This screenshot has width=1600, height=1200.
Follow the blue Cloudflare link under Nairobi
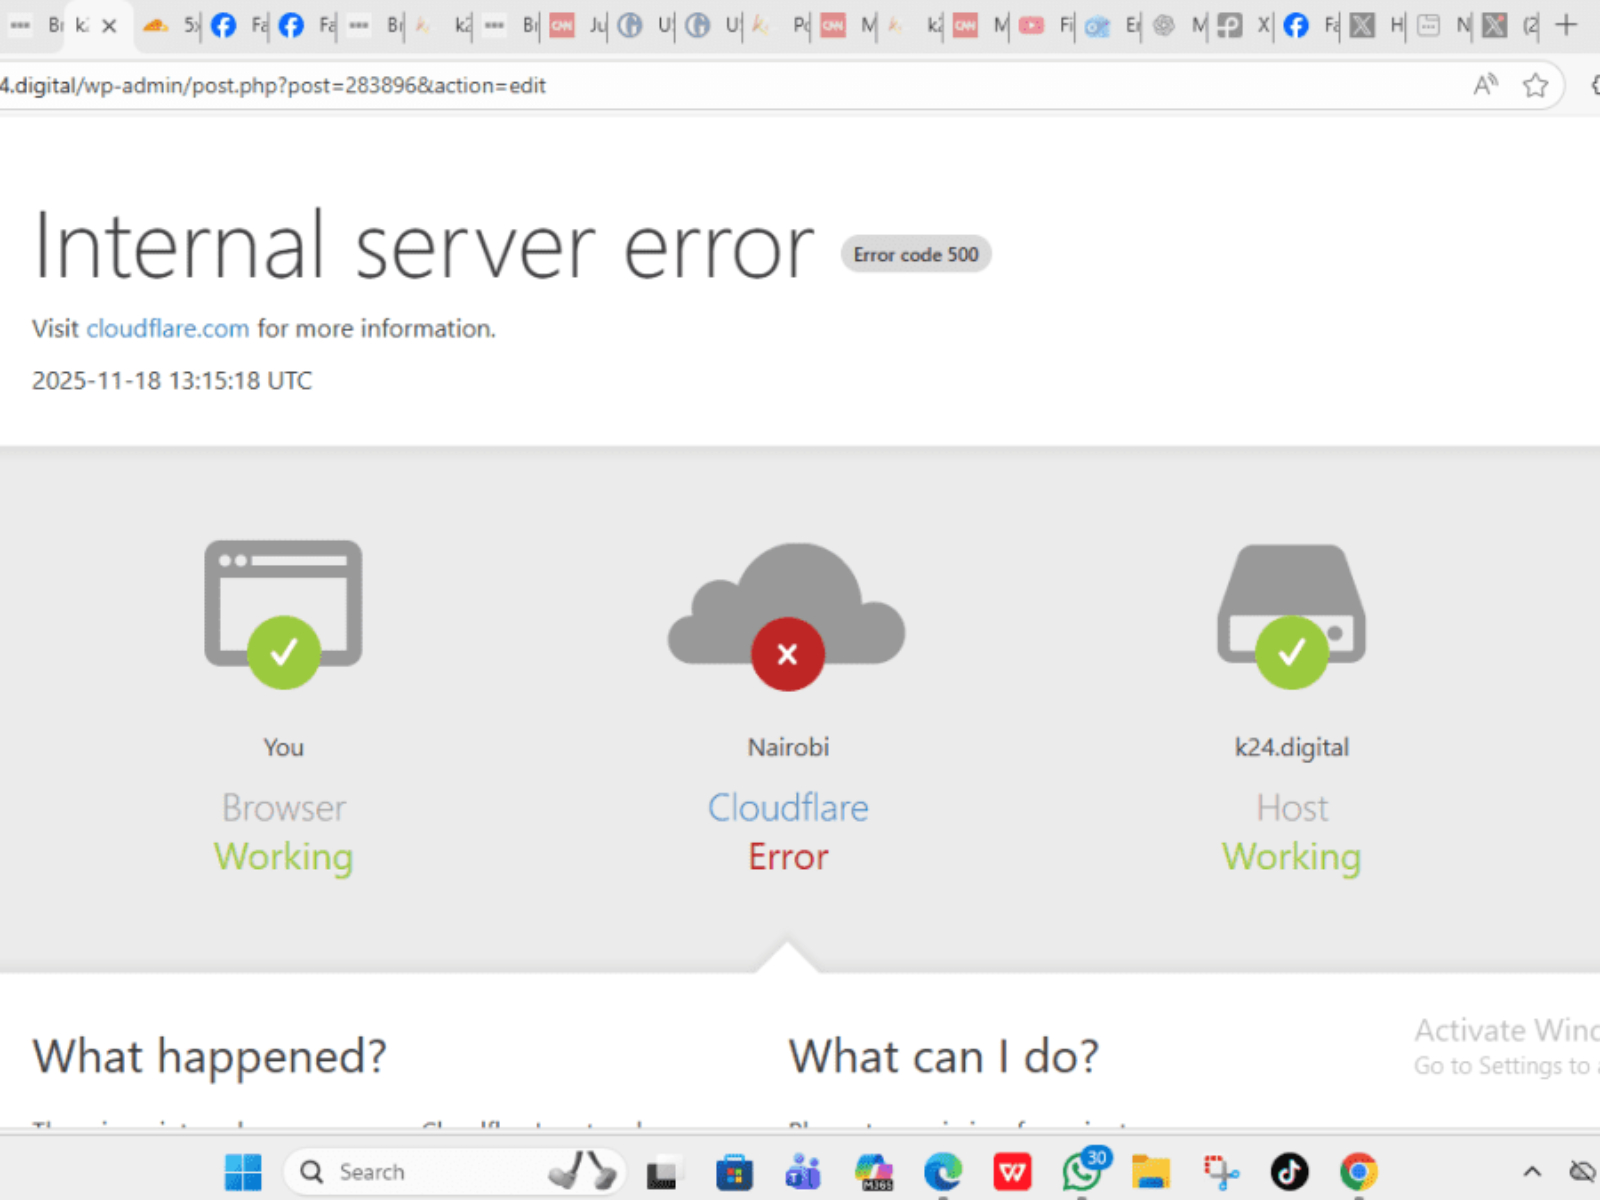tap(788, 807)
